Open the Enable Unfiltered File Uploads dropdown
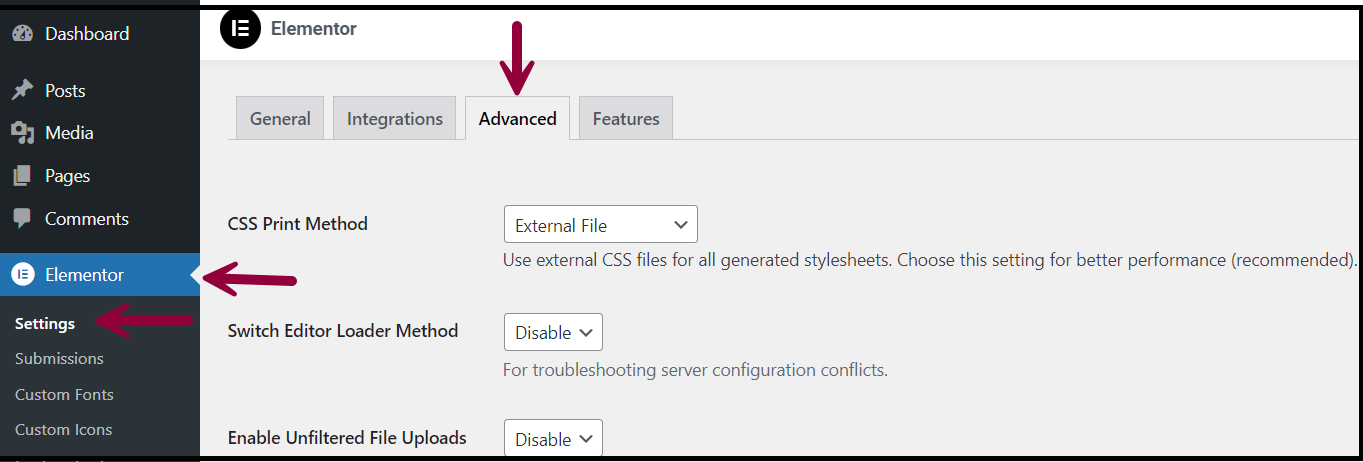Screen dimensions: 1363x462 point(553,439)
